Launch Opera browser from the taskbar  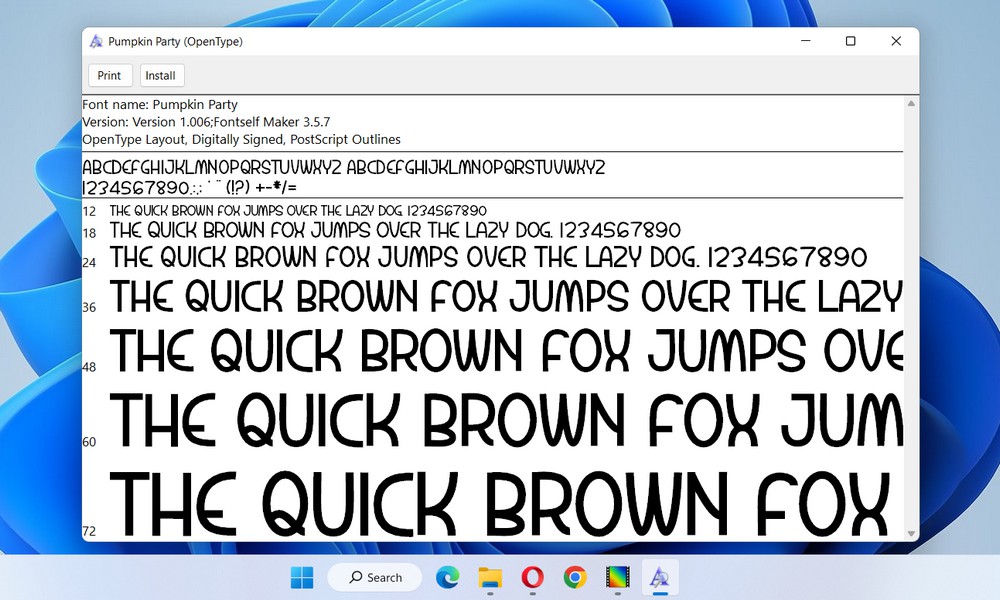[532, 577]
